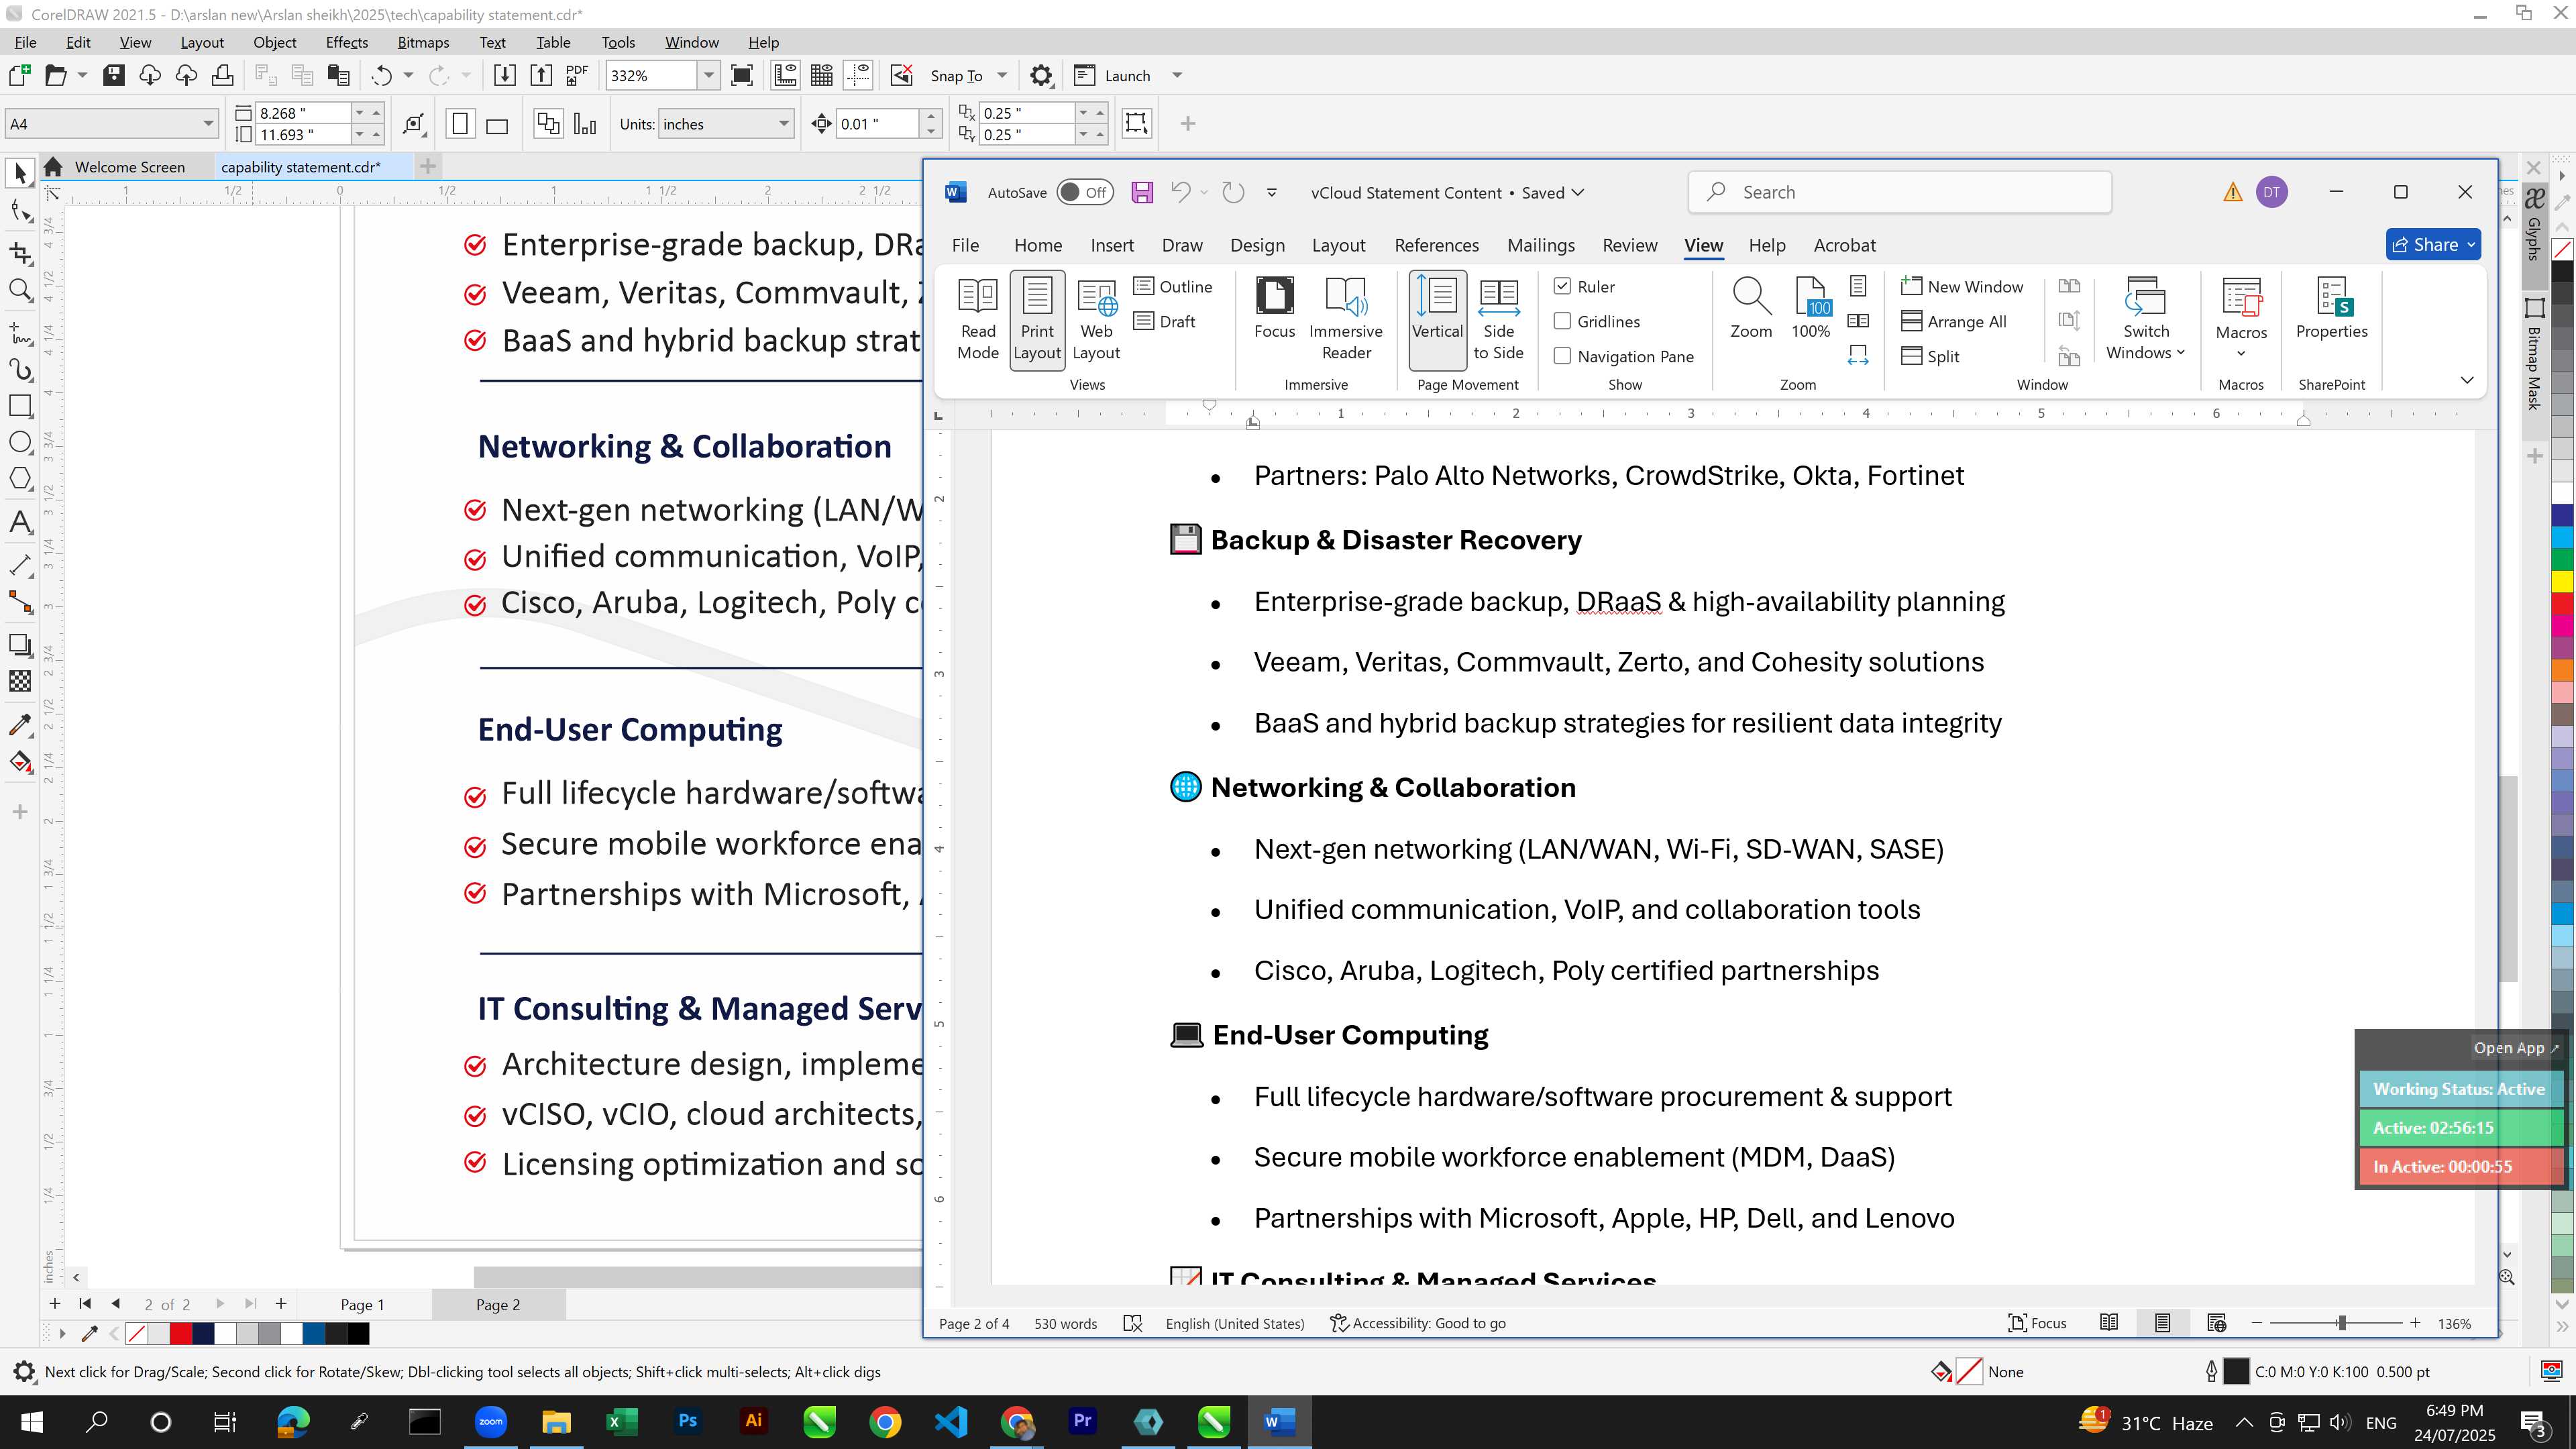Open CorelDRAW Options gear icon
The width and height of the screenshot is (2576, 1449).
(1041, 76)
